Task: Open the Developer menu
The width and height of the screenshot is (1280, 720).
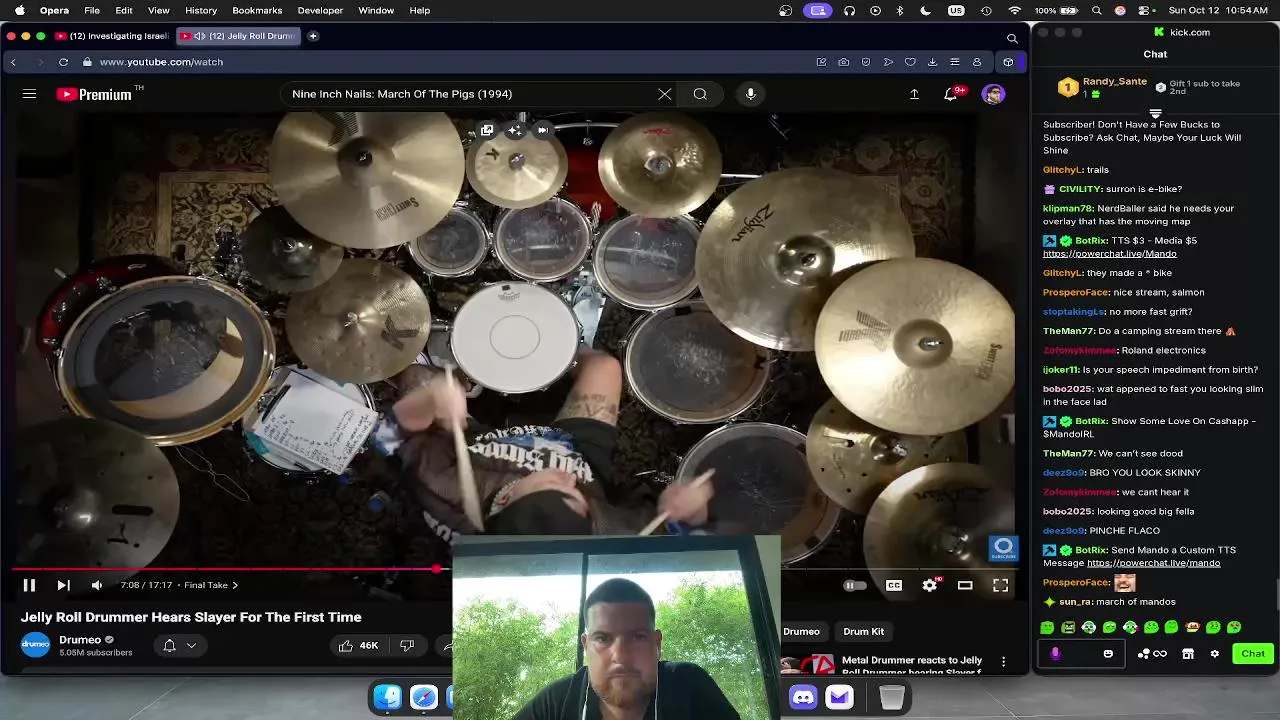Action: click(320, 10)
